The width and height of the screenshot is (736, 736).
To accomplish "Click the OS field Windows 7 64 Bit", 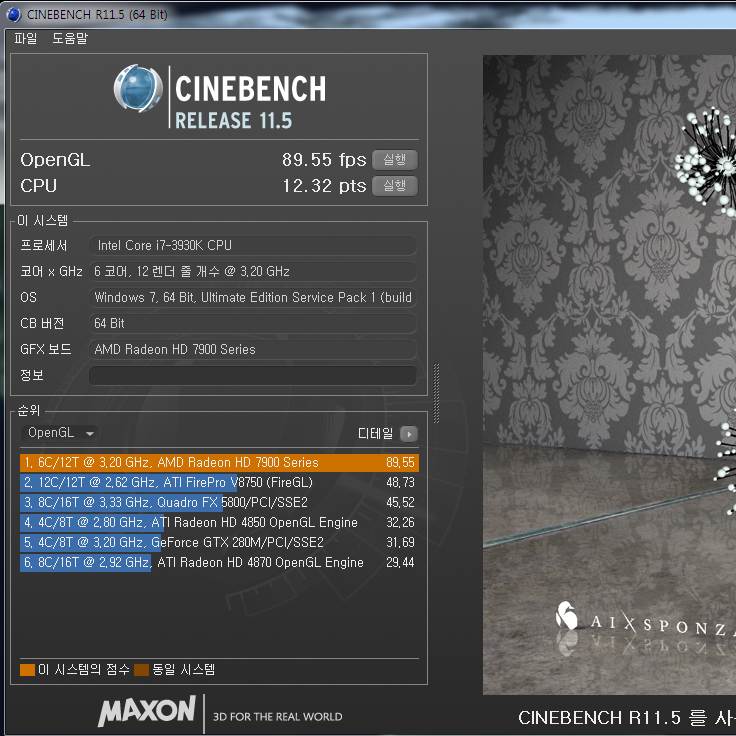I will pos(253,298).
